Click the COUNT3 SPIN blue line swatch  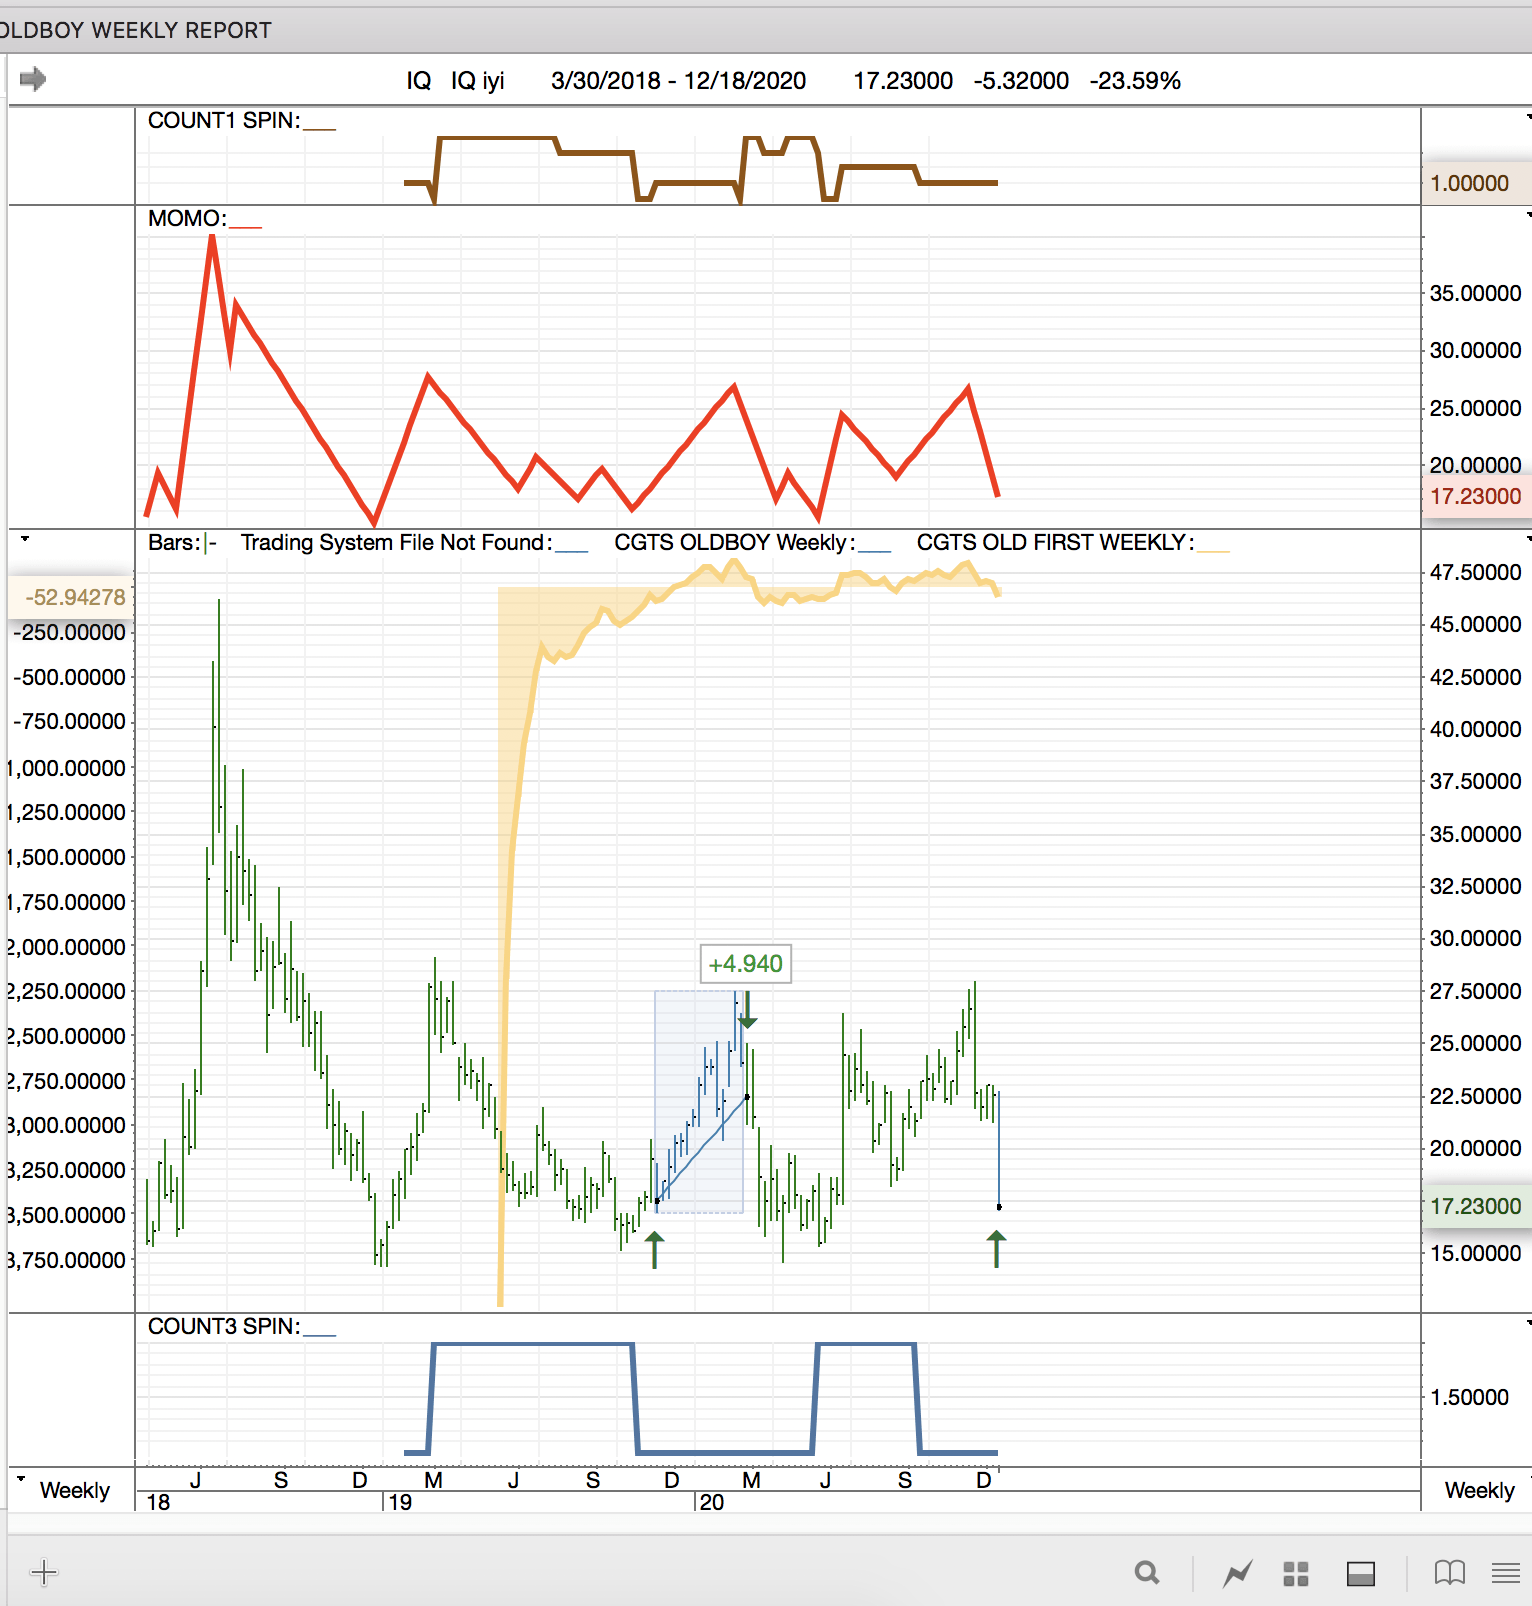pos(319,1334)
